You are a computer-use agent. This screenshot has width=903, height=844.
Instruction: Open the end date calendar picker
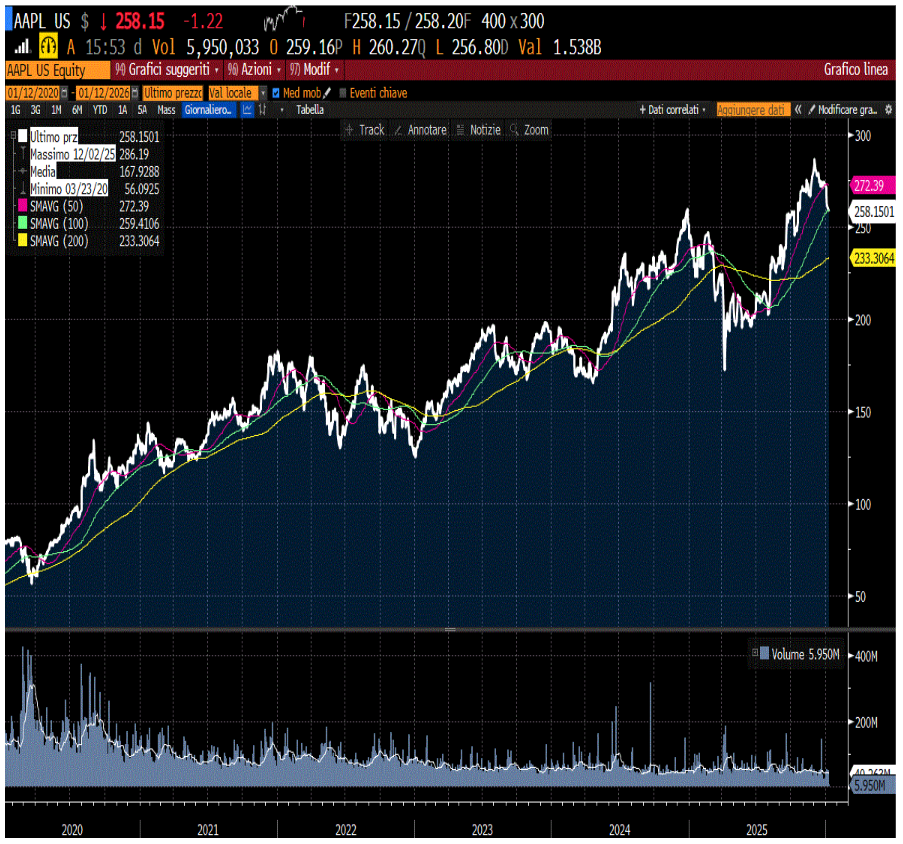click(x=135, y=93)
